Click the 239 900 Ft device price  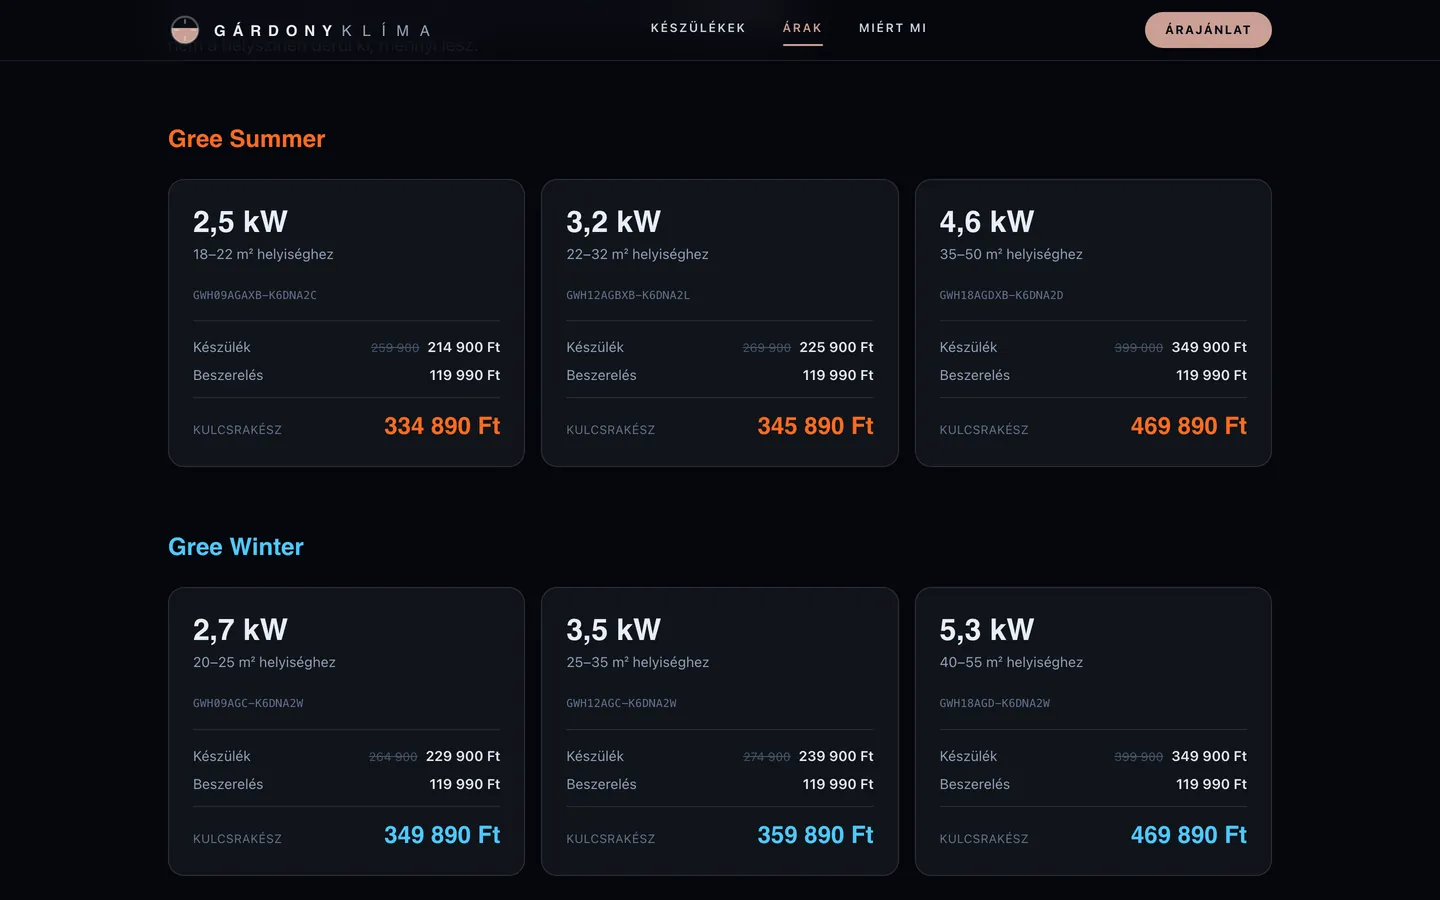coord(836,756)
